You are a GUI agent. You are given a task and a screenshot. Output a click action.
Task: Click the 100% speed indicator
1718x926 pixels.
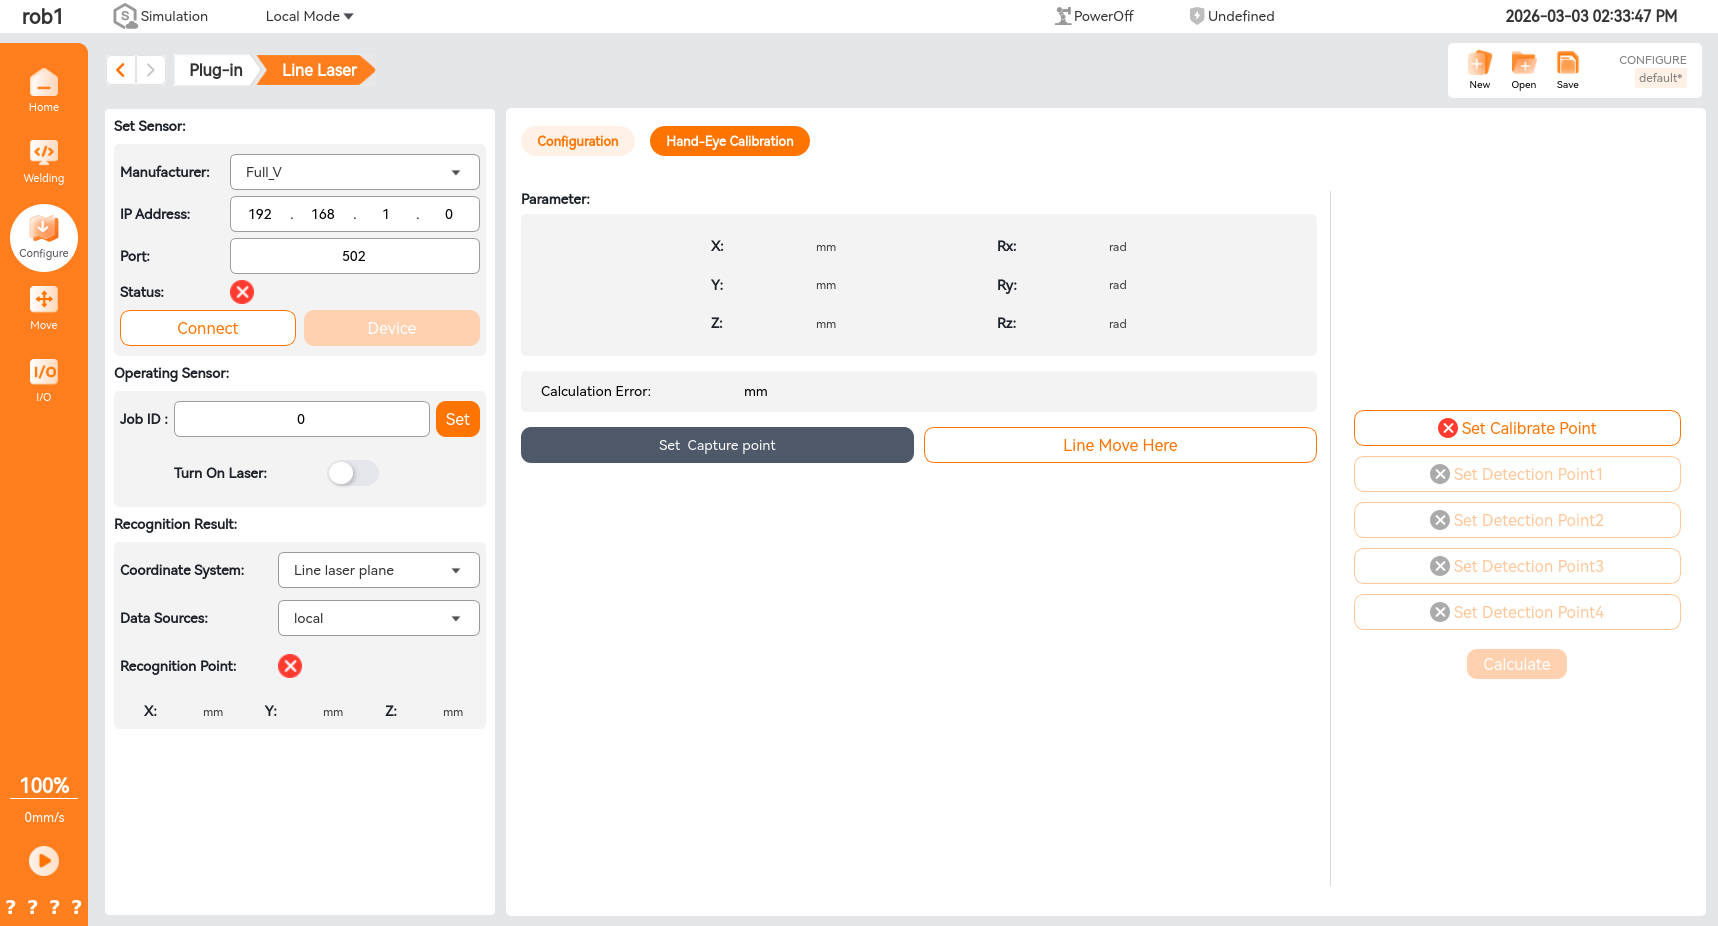pos(44,786)
